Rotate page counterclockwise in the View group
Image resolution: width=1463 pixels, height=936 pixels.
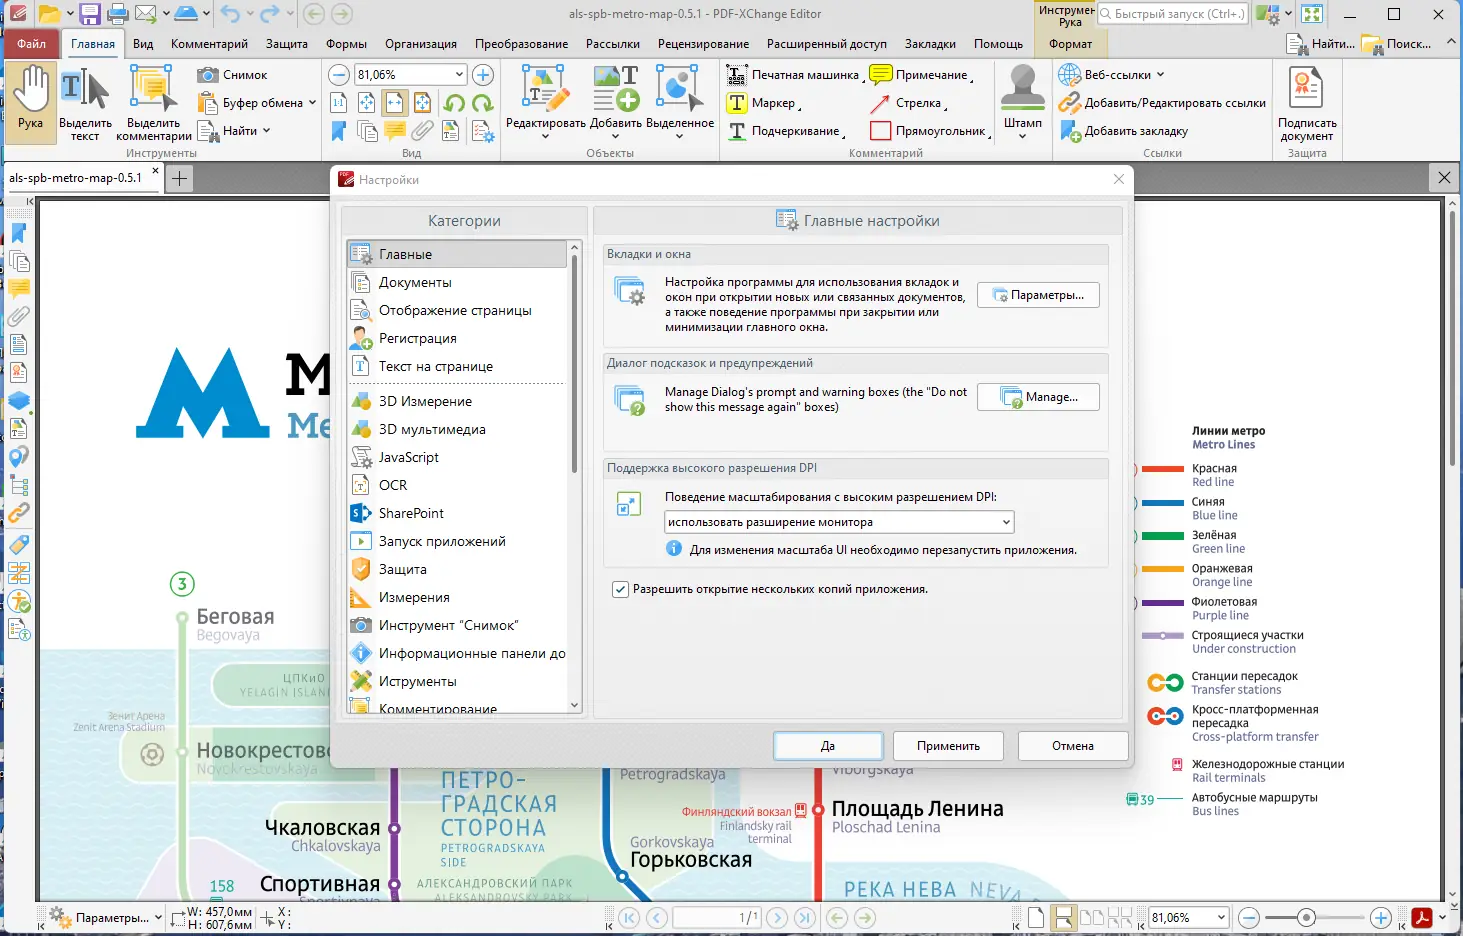454,103
